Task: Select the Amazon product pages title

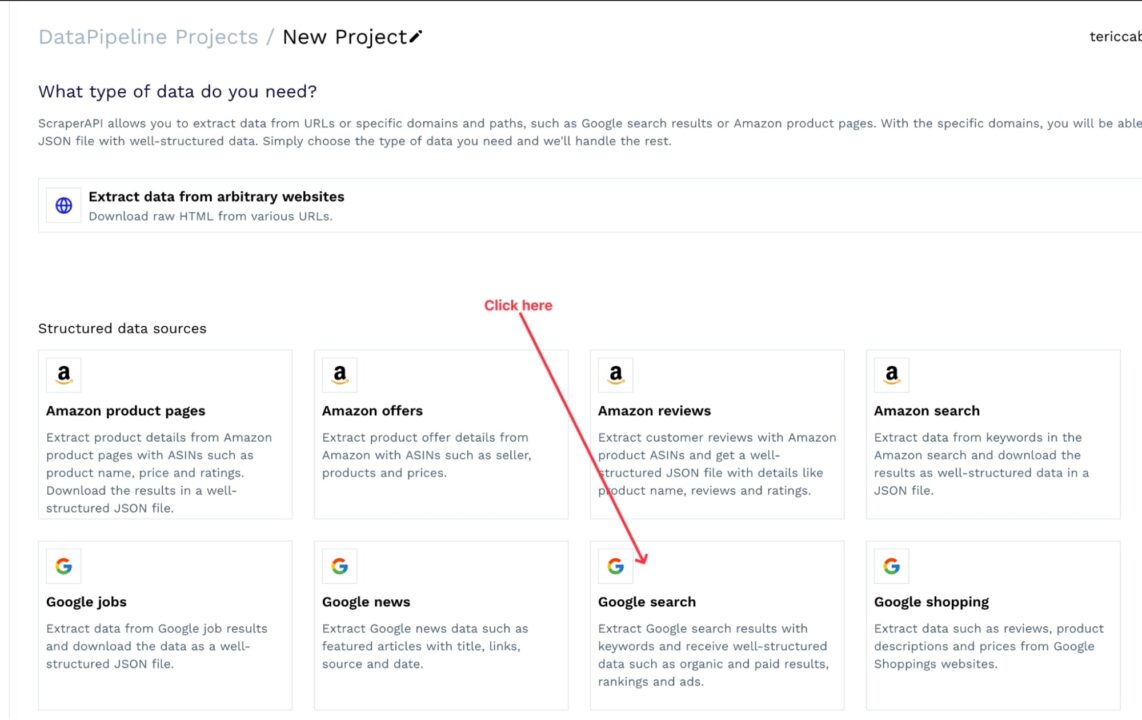Action: pos(125,411)
